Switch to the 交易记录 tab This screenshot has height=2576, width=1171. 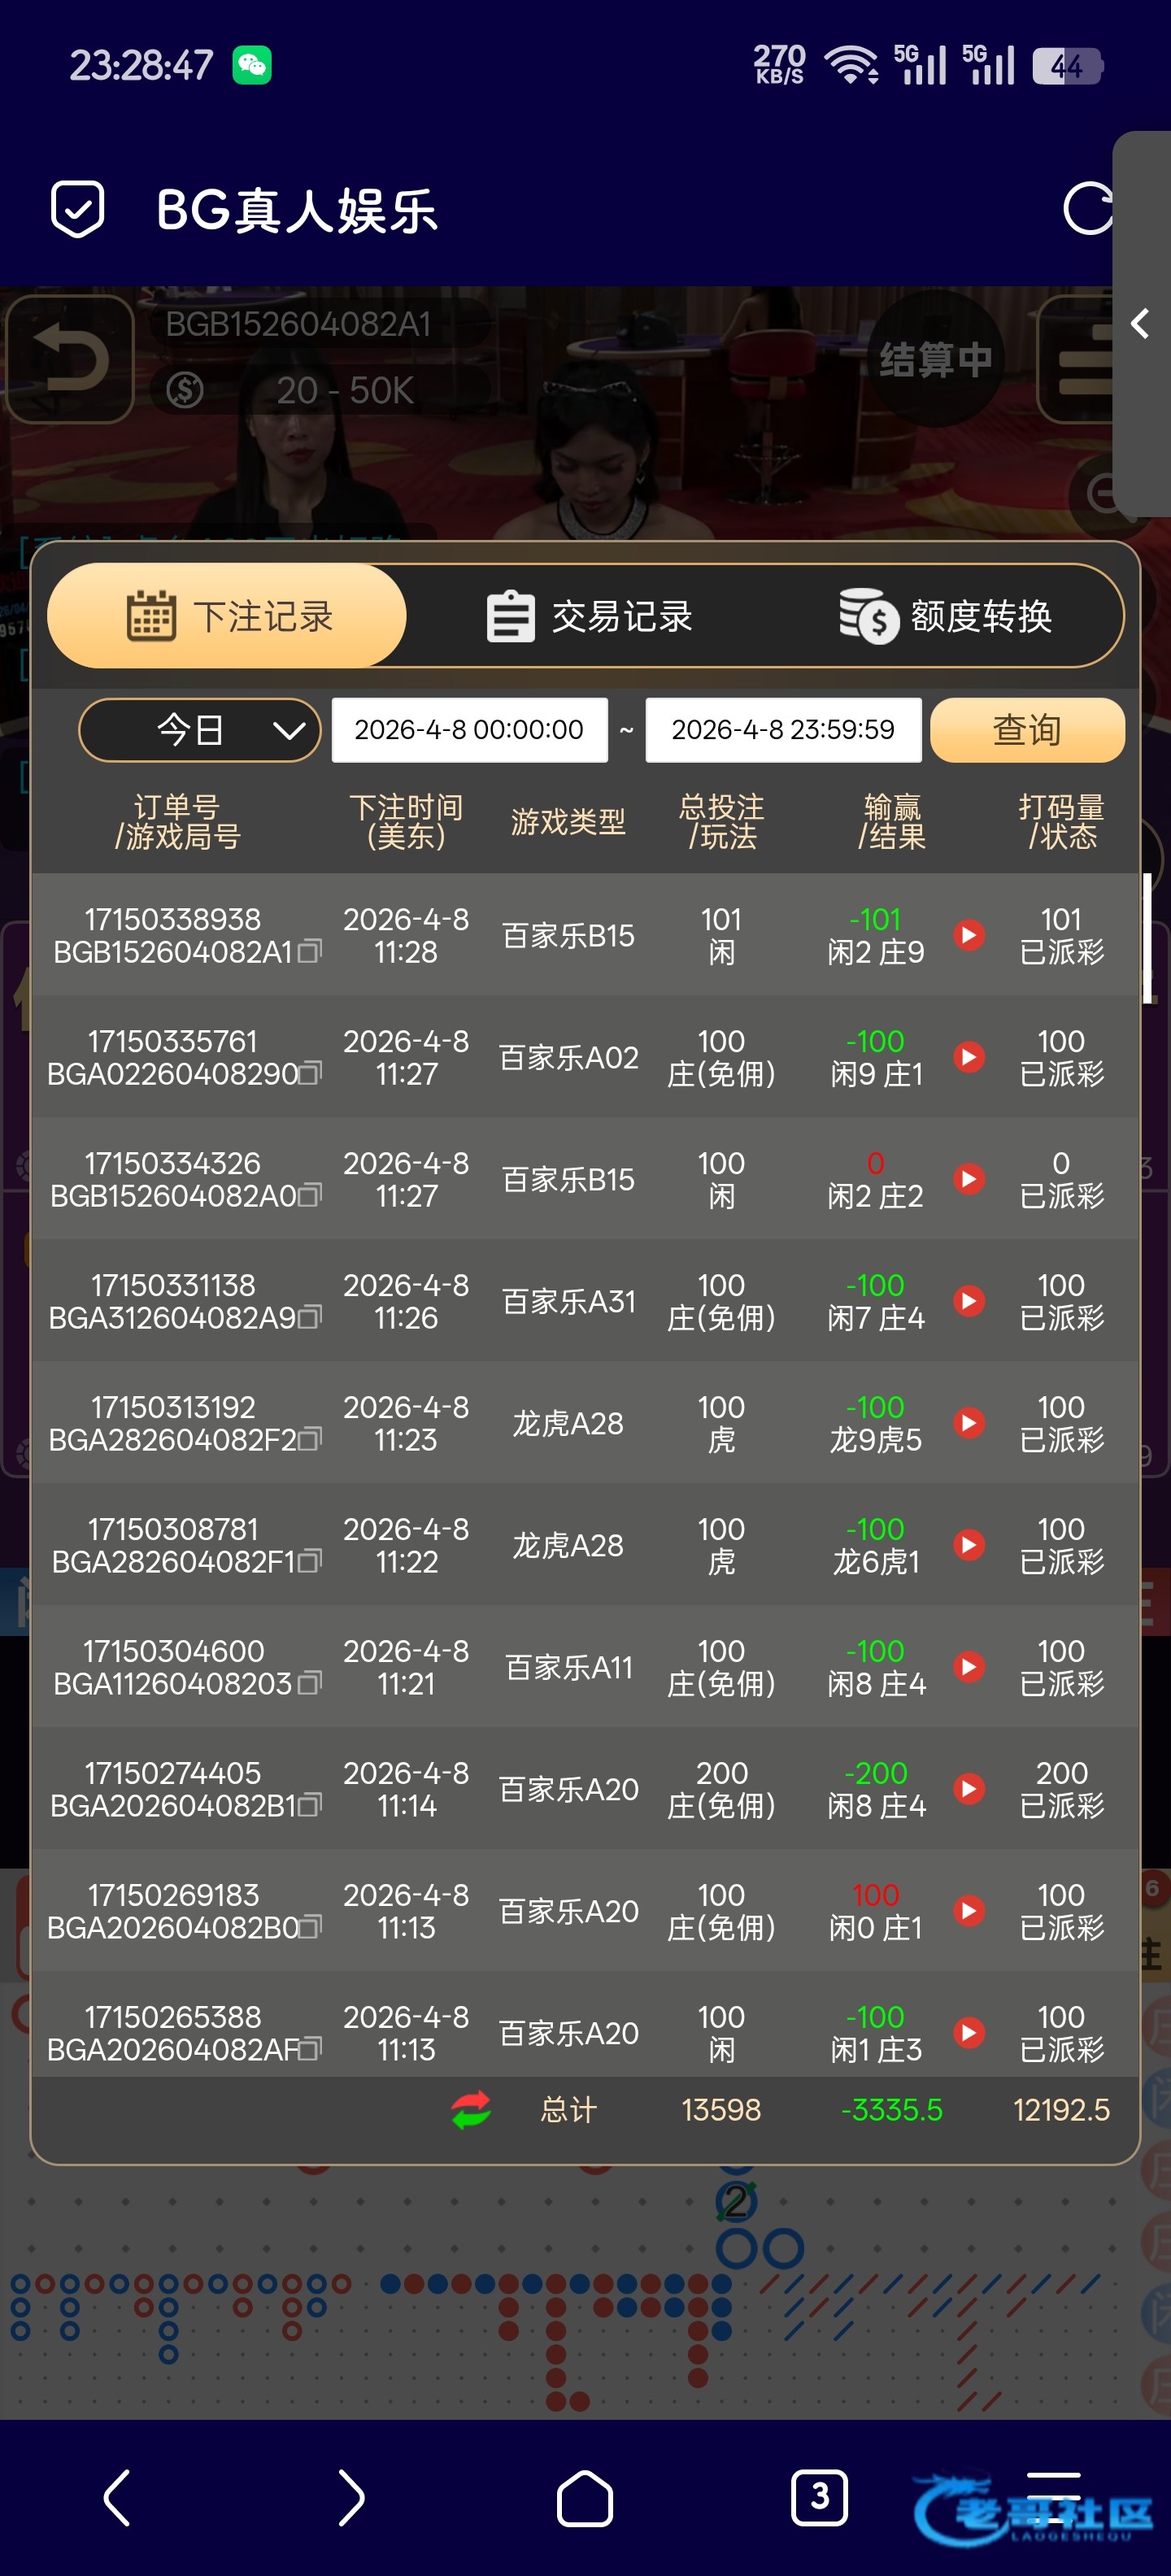tap(589, 616)
